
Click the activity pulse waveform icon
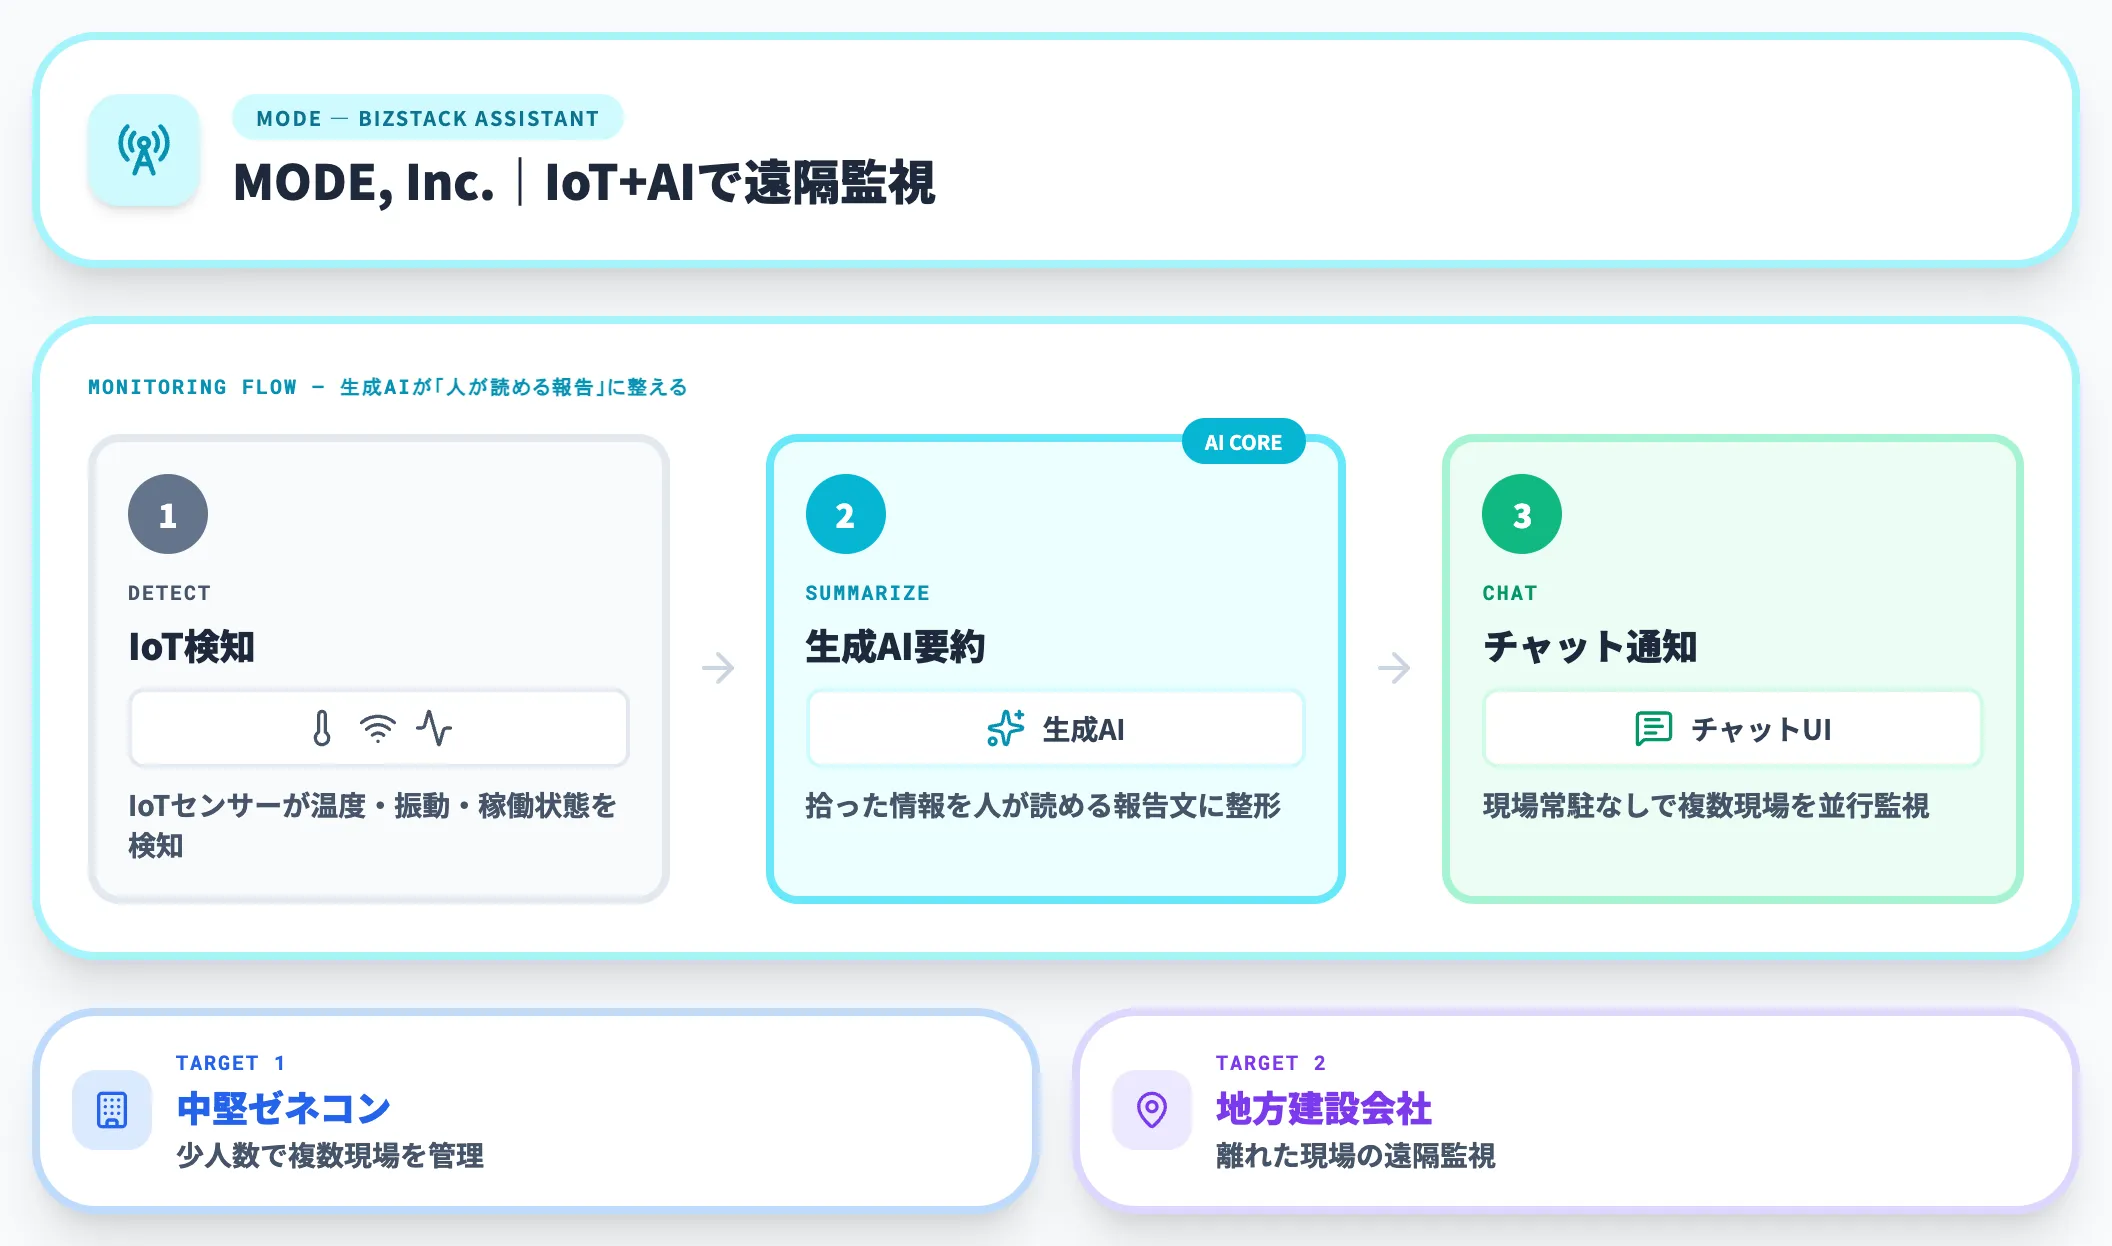(434, 729)
